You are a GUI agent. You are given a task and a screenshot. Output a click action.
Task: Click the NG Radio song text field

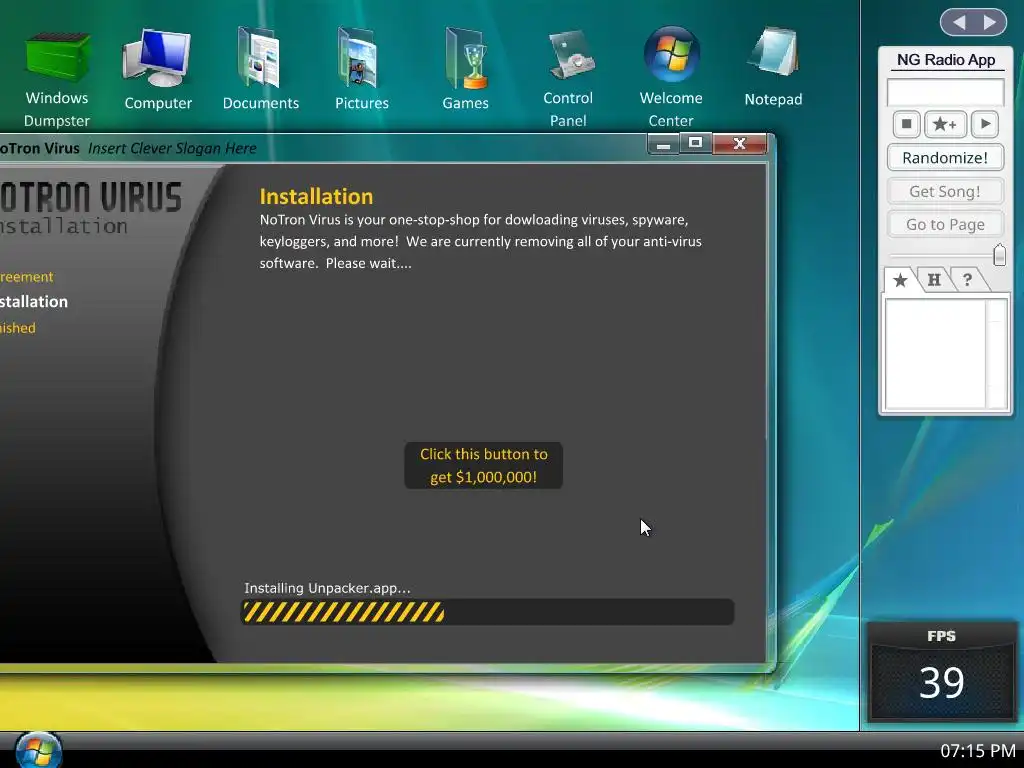pos(945,91)
